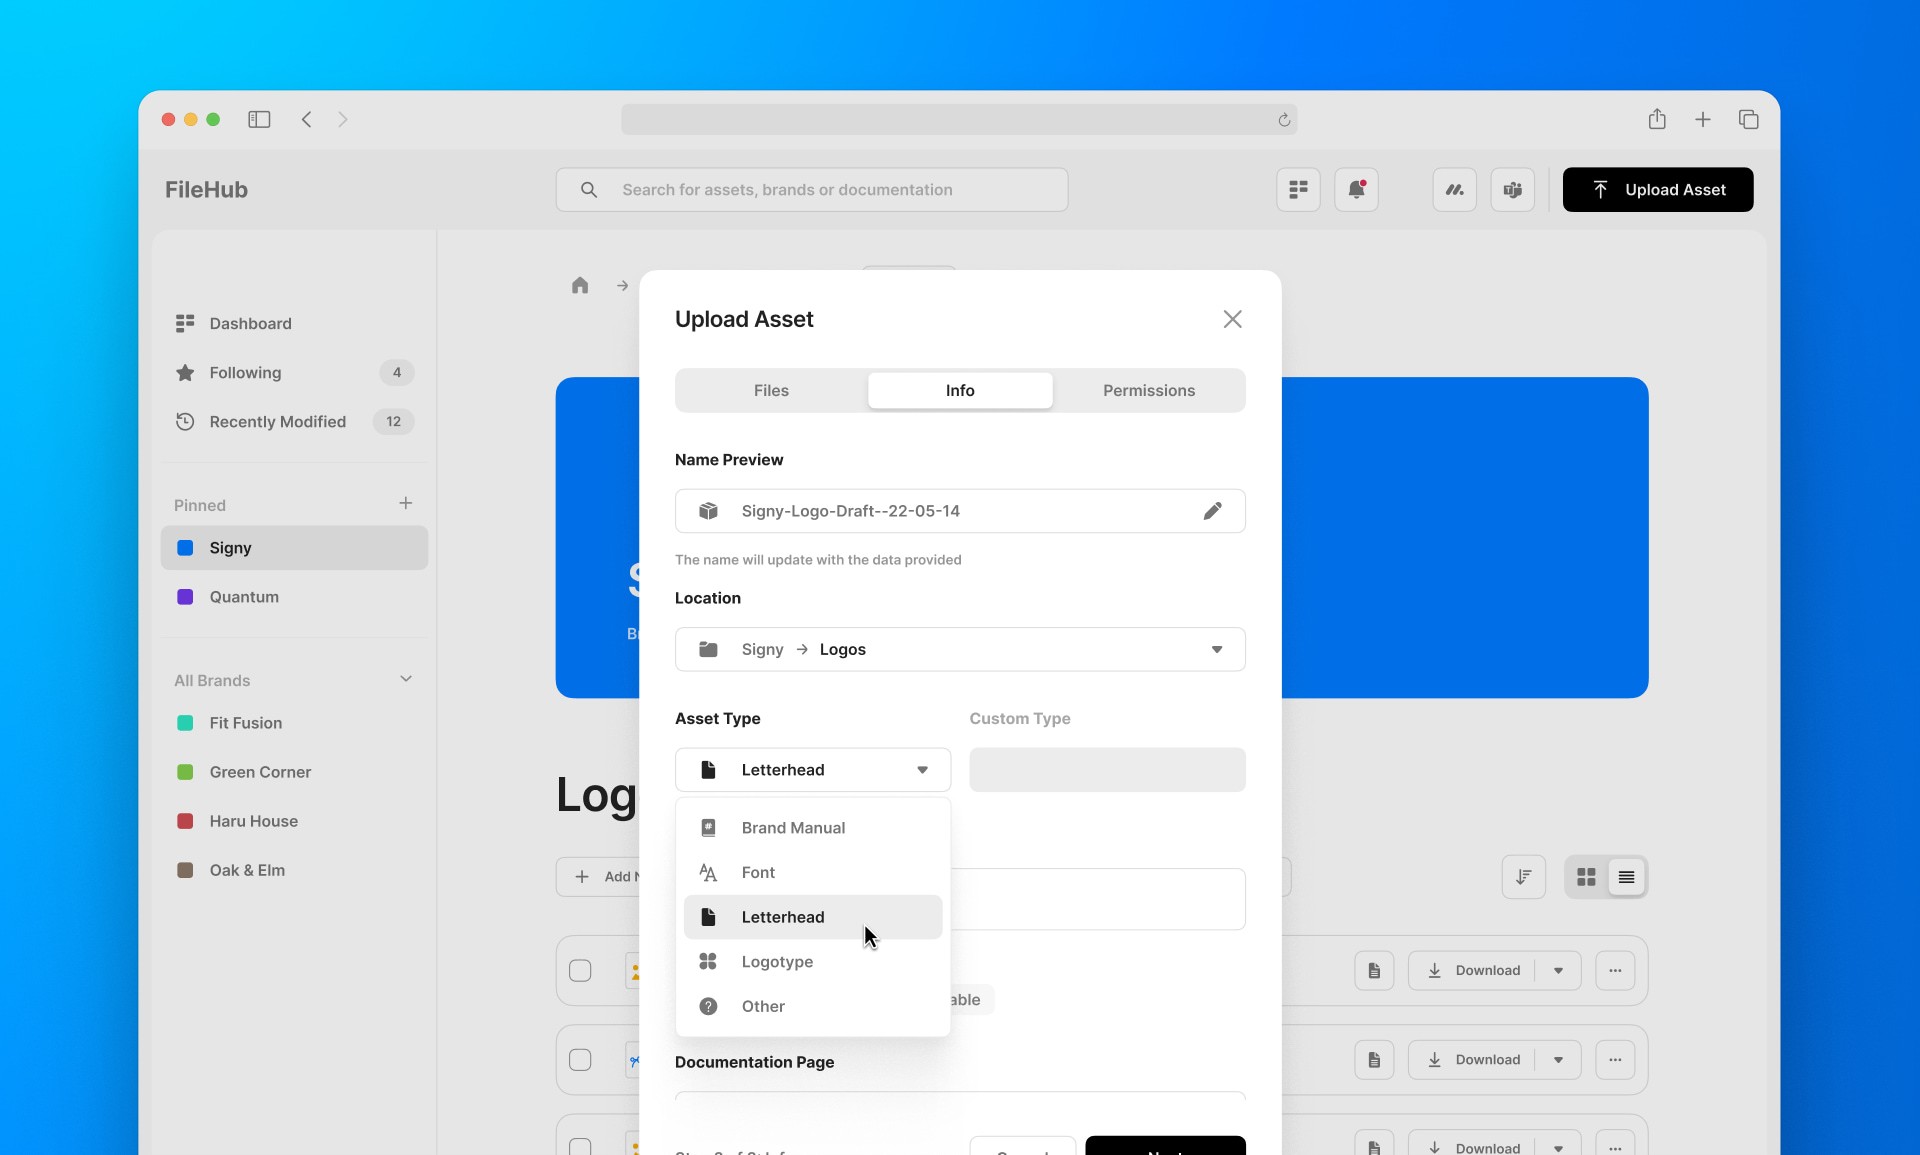
Task: Click the edit icon next to filename
Action: [x=1210, y=510]
